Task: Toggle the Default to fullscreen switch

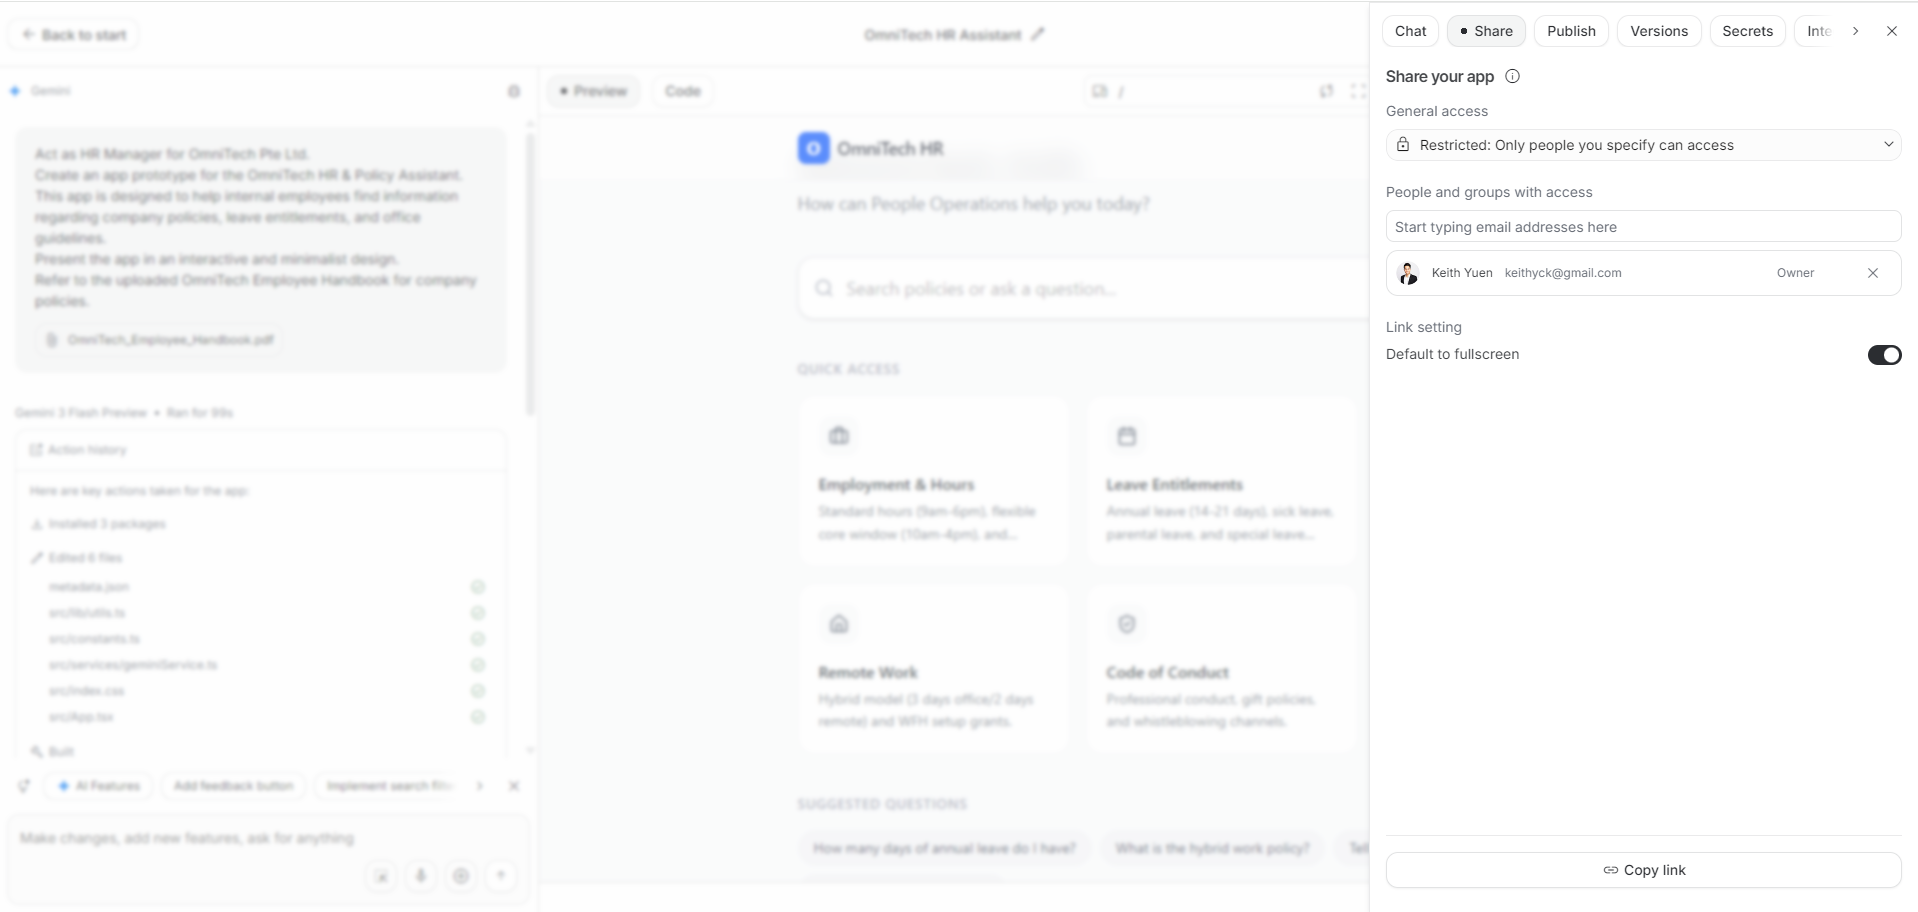Action: (x=1884, y=355)
